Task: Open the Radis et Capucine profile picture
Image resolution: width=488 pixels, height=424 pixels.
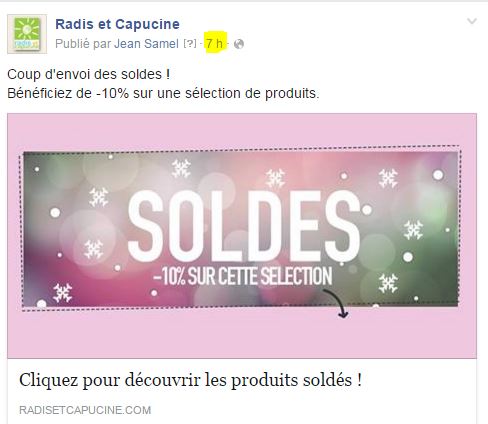Action: point(27,34)
